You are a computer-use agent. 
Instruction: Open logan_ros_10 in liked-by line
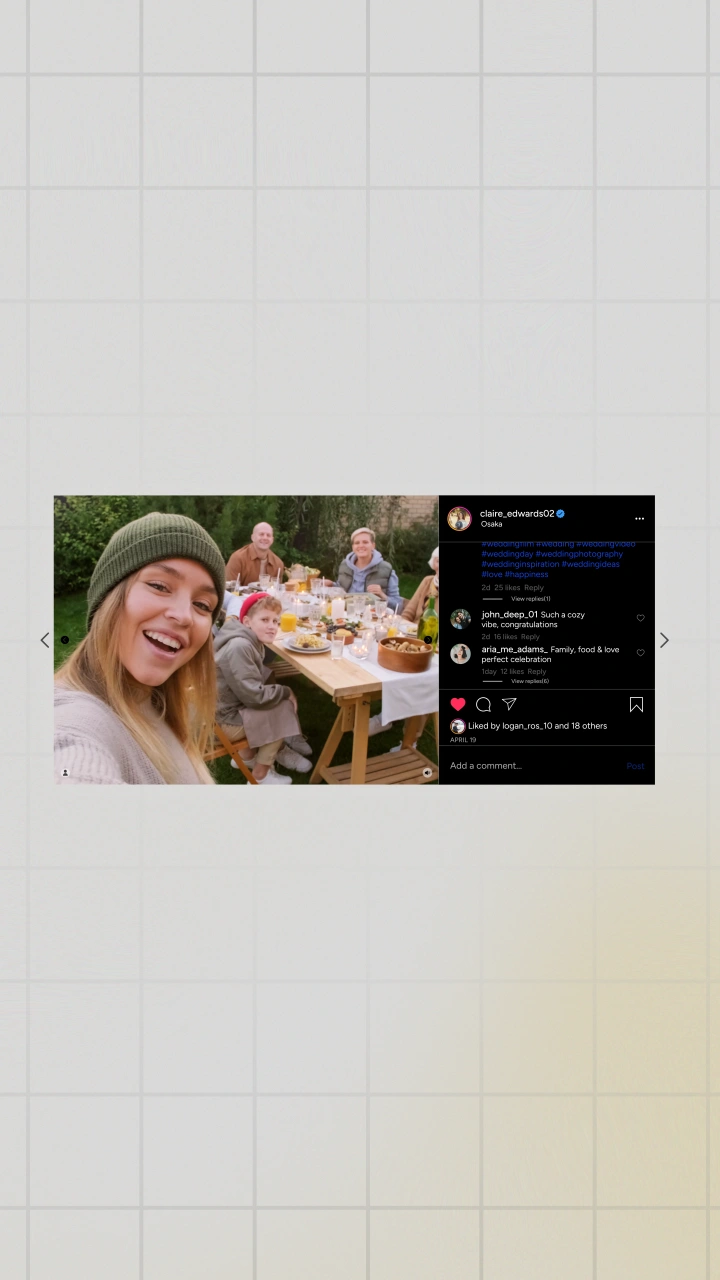(x=527, y=726)
